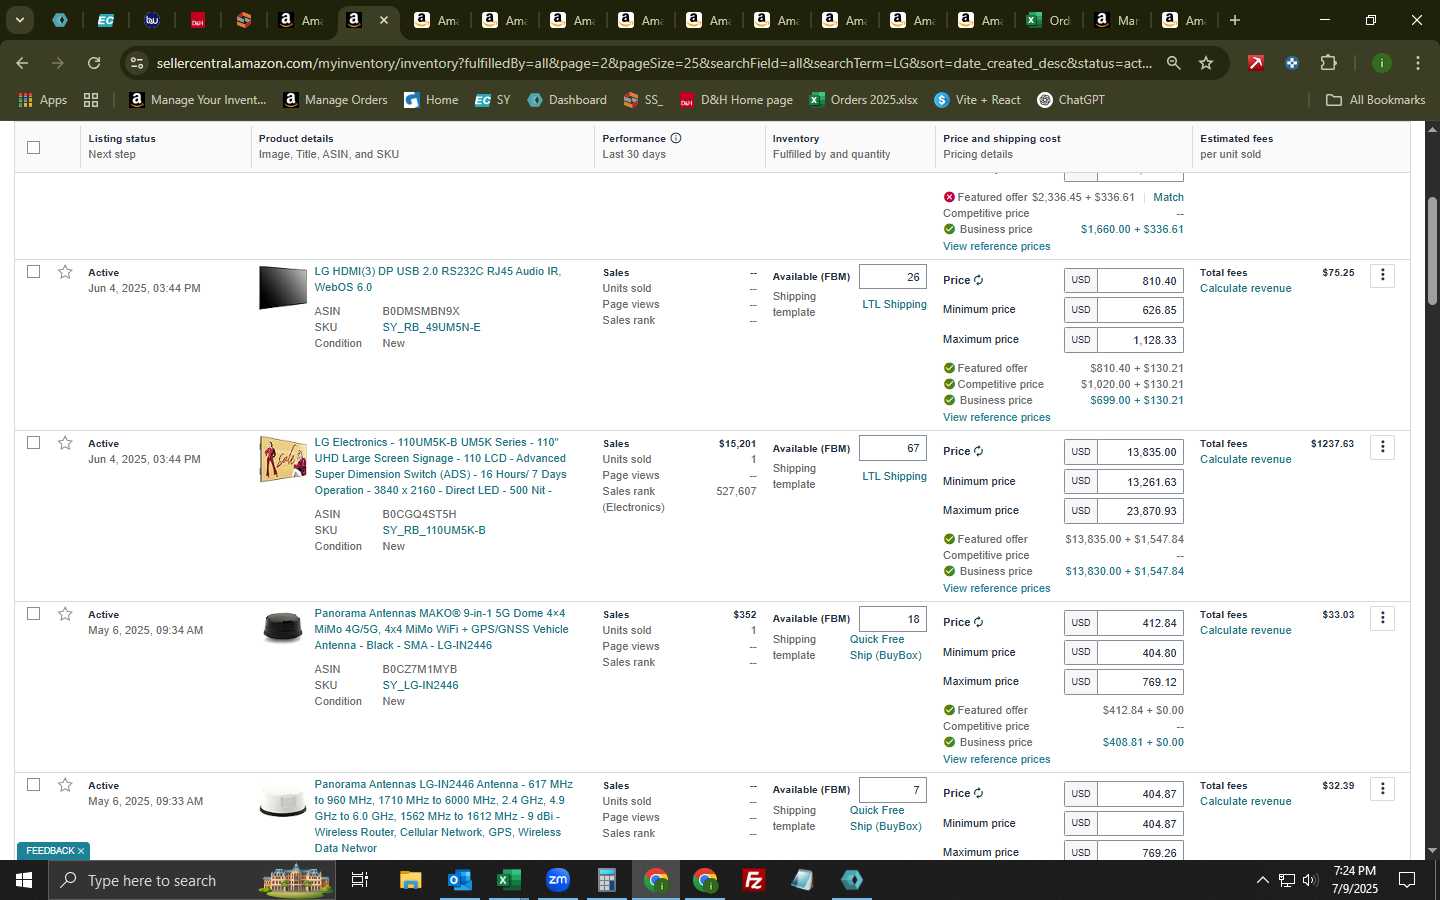Viewport: 1440px width, 900px height.
Task: Click price refresh icon for SY_RB_110UM5K-B
Action: pyautogui.click(x=979, y=451)
